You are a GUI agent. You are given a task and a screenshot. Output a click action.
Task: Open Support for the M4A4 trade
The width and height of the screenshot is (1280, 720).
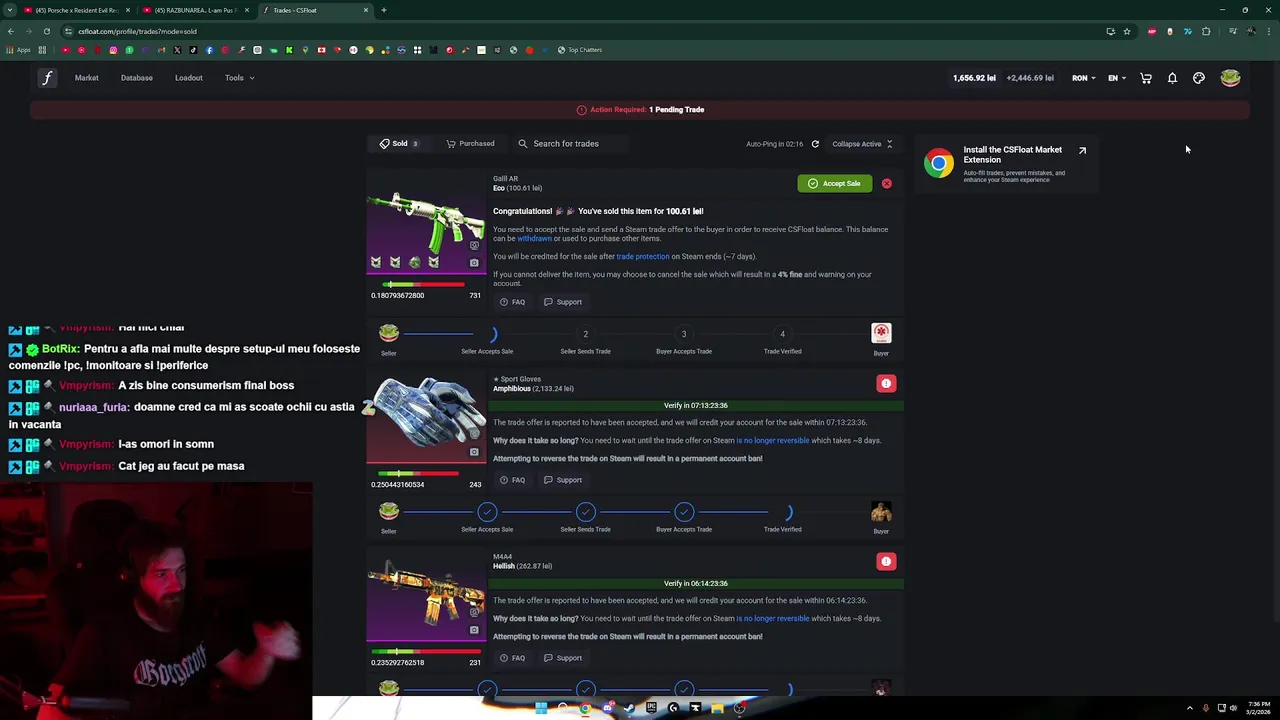pyautogui.click(x=563, y=658)
